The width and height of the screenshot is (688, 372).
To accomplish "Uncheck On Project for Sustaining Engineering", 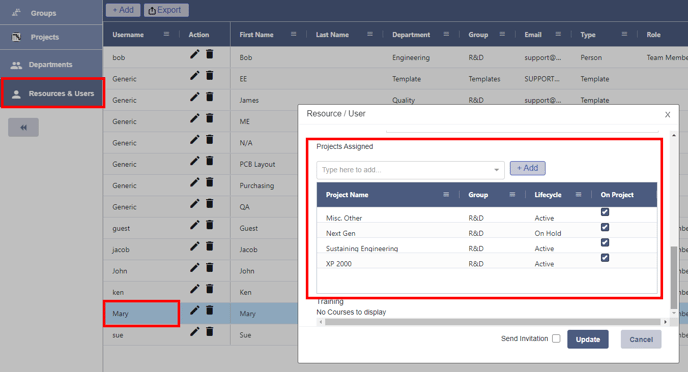I will pyautogui.click(x=605, y=243).
